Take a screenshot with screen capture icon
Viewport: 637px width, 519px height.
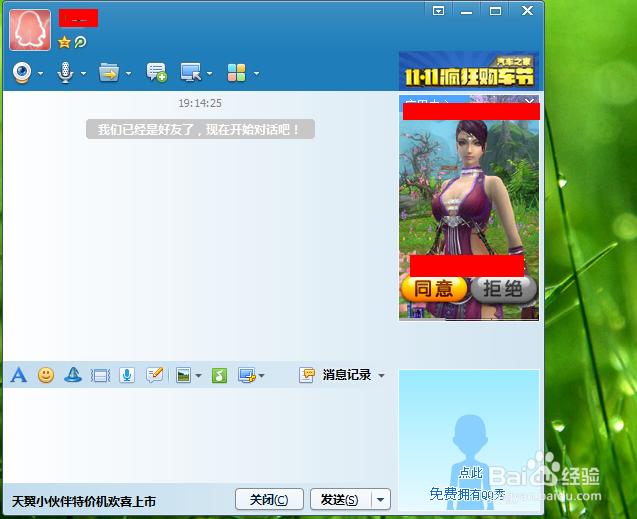click(247, 375)
